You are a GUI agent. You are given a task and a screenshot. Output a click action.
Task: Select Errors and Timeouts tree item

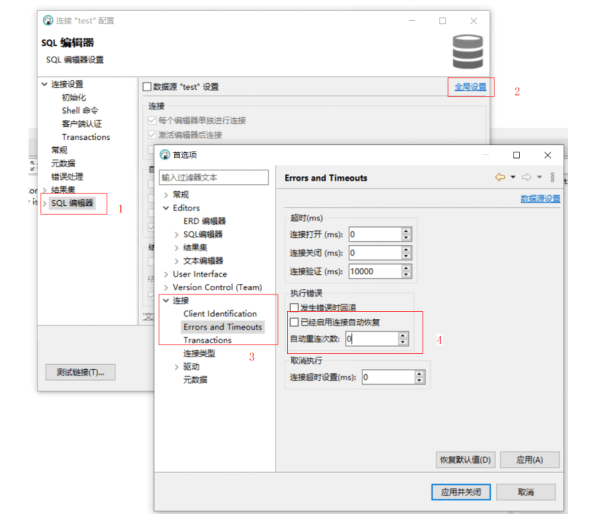(222, 327)
